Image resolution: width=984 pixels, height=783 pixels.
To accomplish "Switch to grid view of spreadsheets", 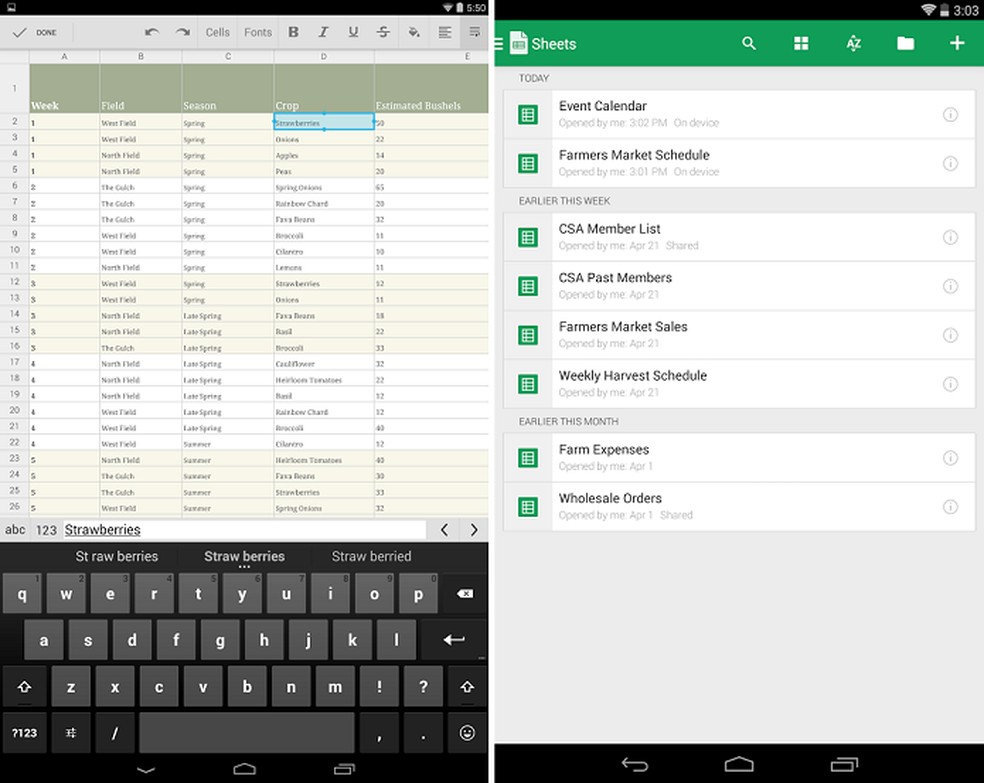I will click(x=801, y=43).
